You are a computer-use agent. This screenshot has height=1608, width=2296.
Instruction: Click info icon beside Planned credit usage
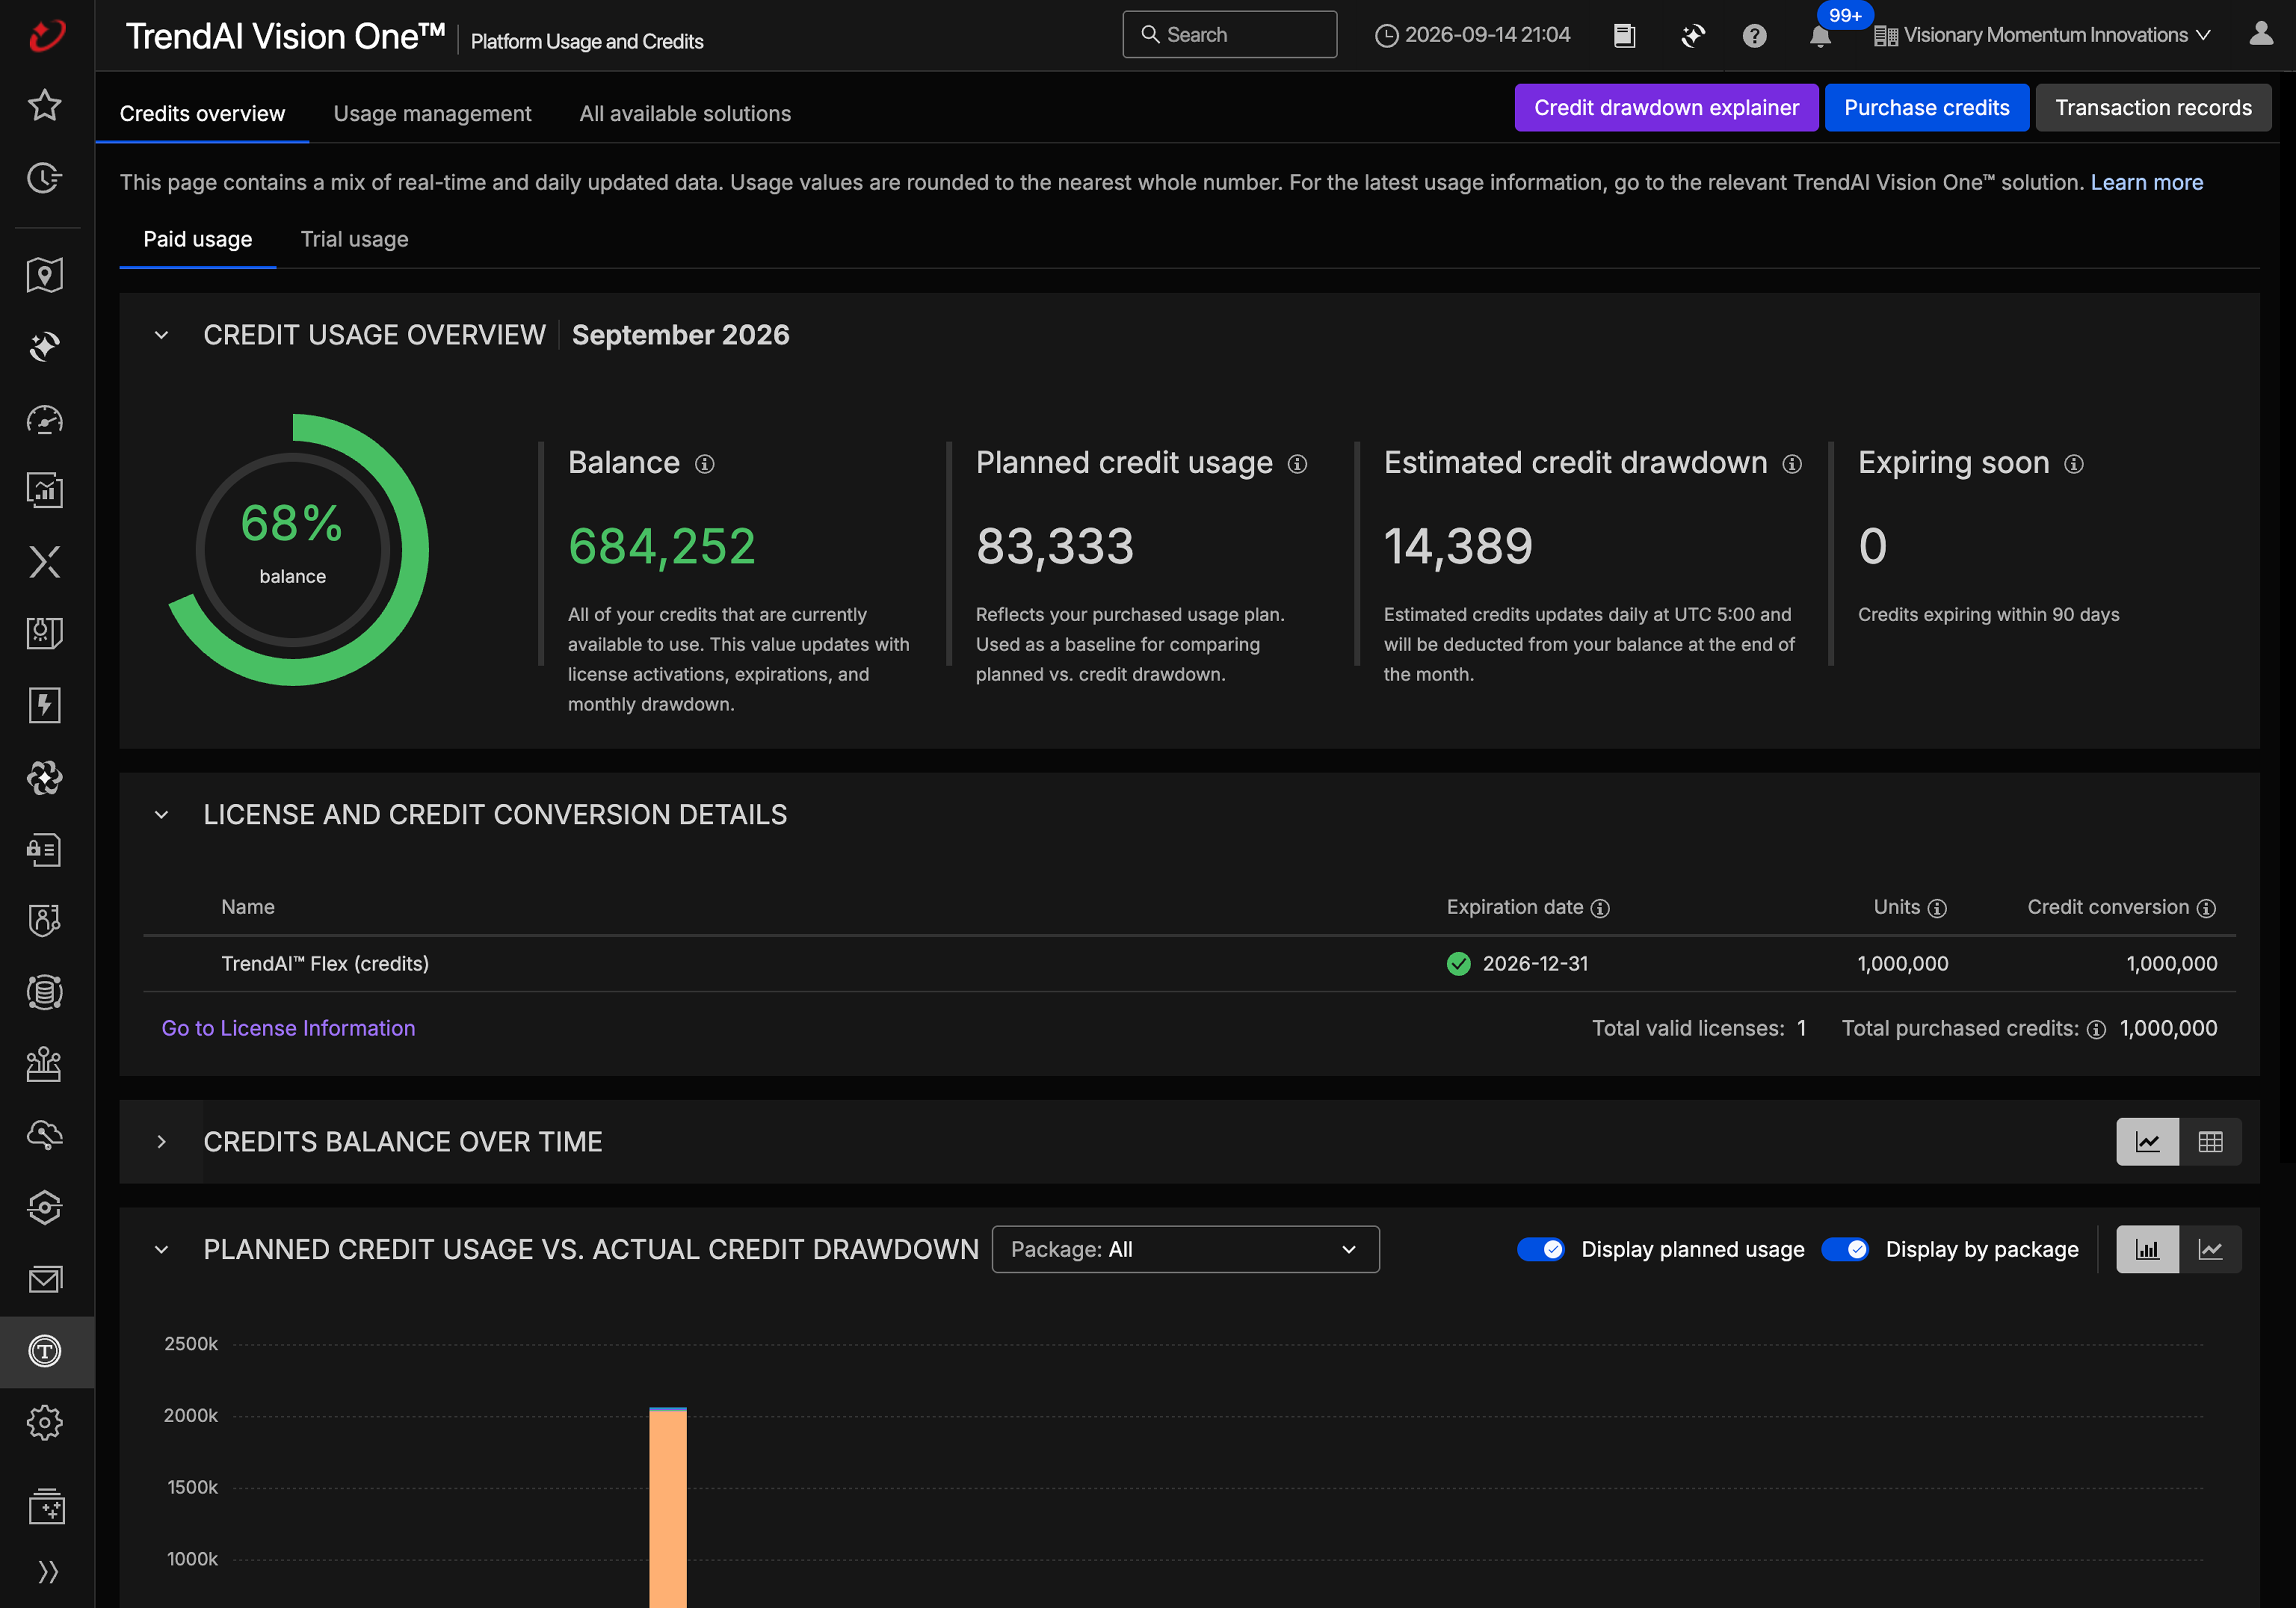(1297, 464)
